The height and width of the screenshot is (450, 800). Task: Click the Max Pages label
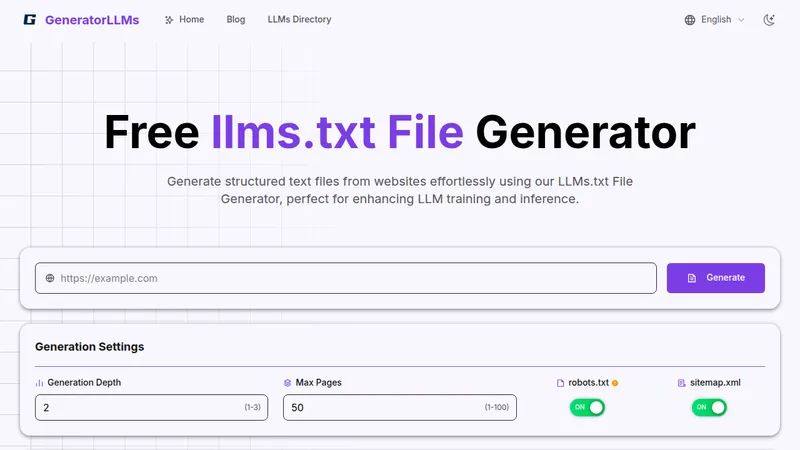[318, 382]
